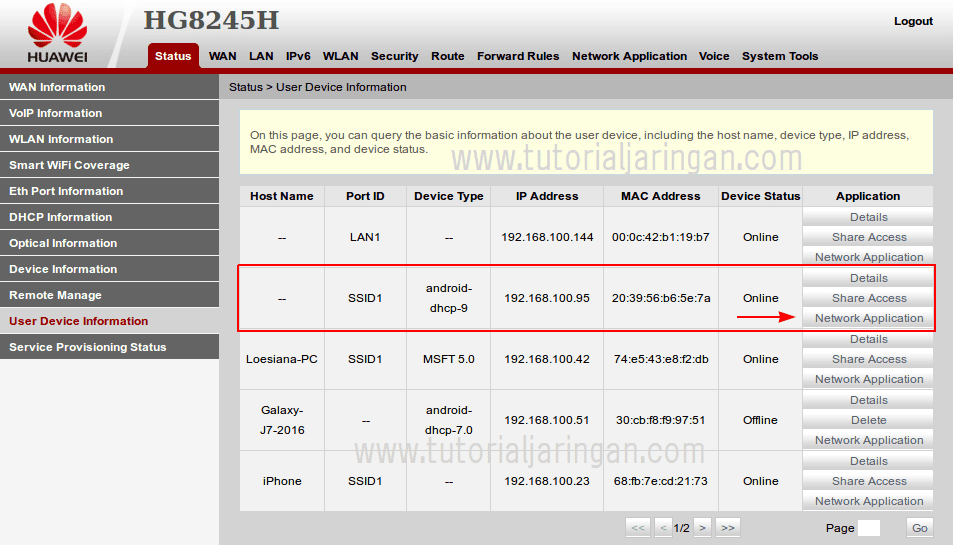
Task: Select DHCP Information sidebar item
Action: [x=109, y=217]
